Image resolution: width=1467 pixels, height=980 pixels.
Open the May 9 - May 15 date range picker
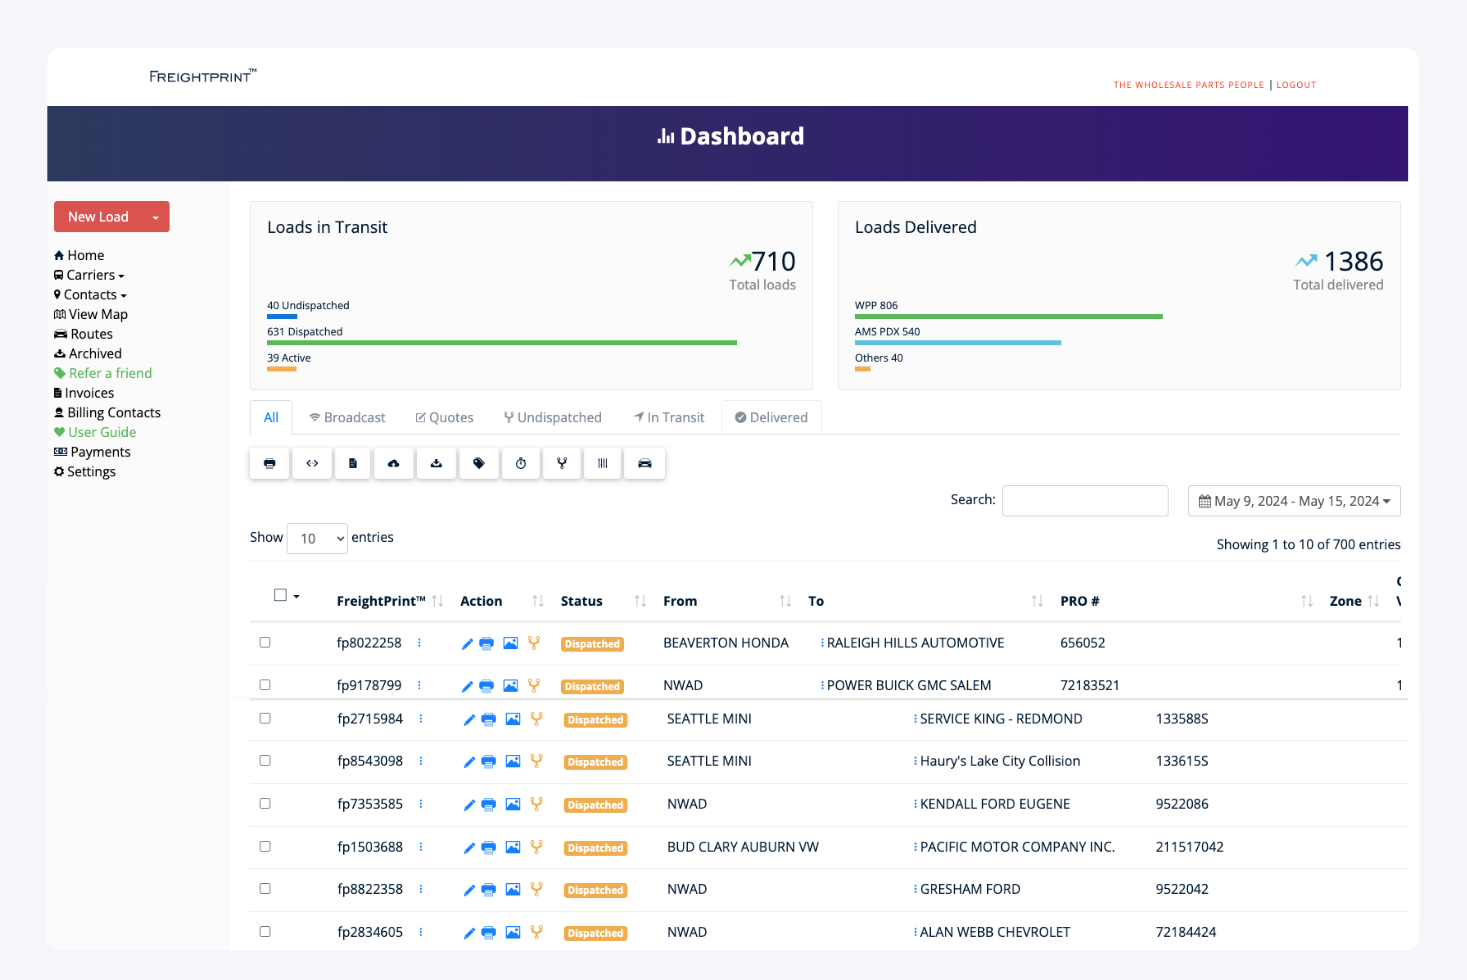pos(1293,500)
